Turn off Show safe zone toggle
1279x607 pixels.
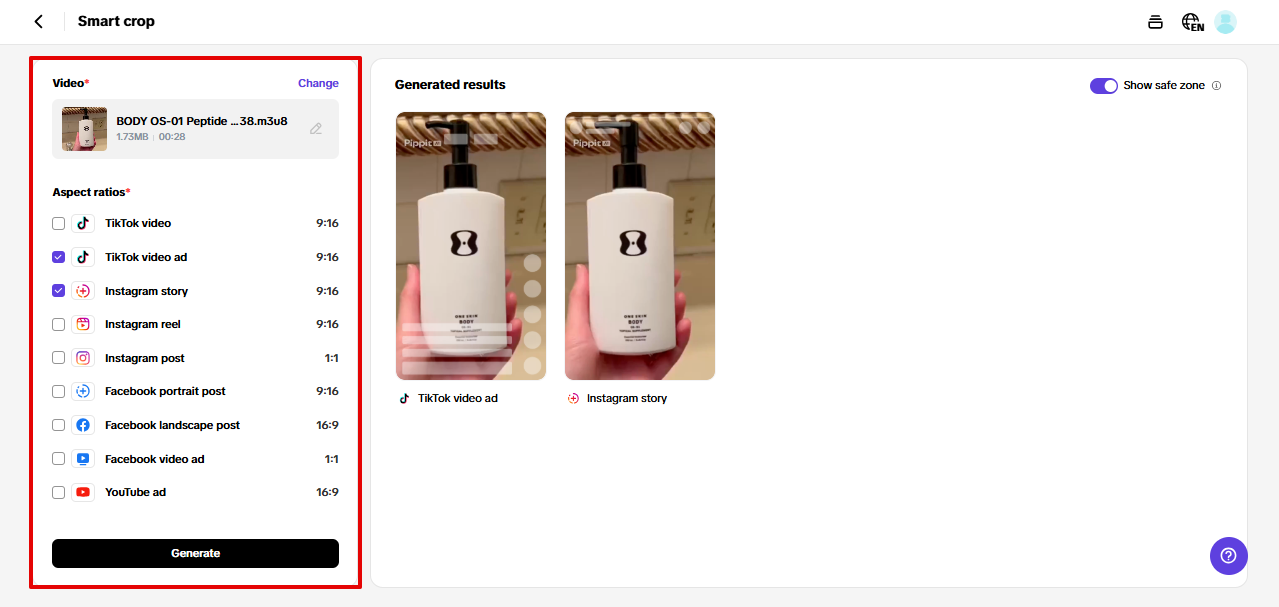(x=1104, y=86)
